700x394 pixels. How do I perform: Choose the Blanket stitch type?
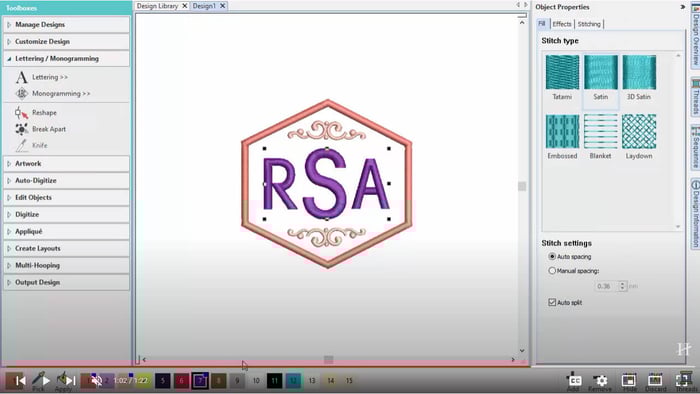click(600, 137)
